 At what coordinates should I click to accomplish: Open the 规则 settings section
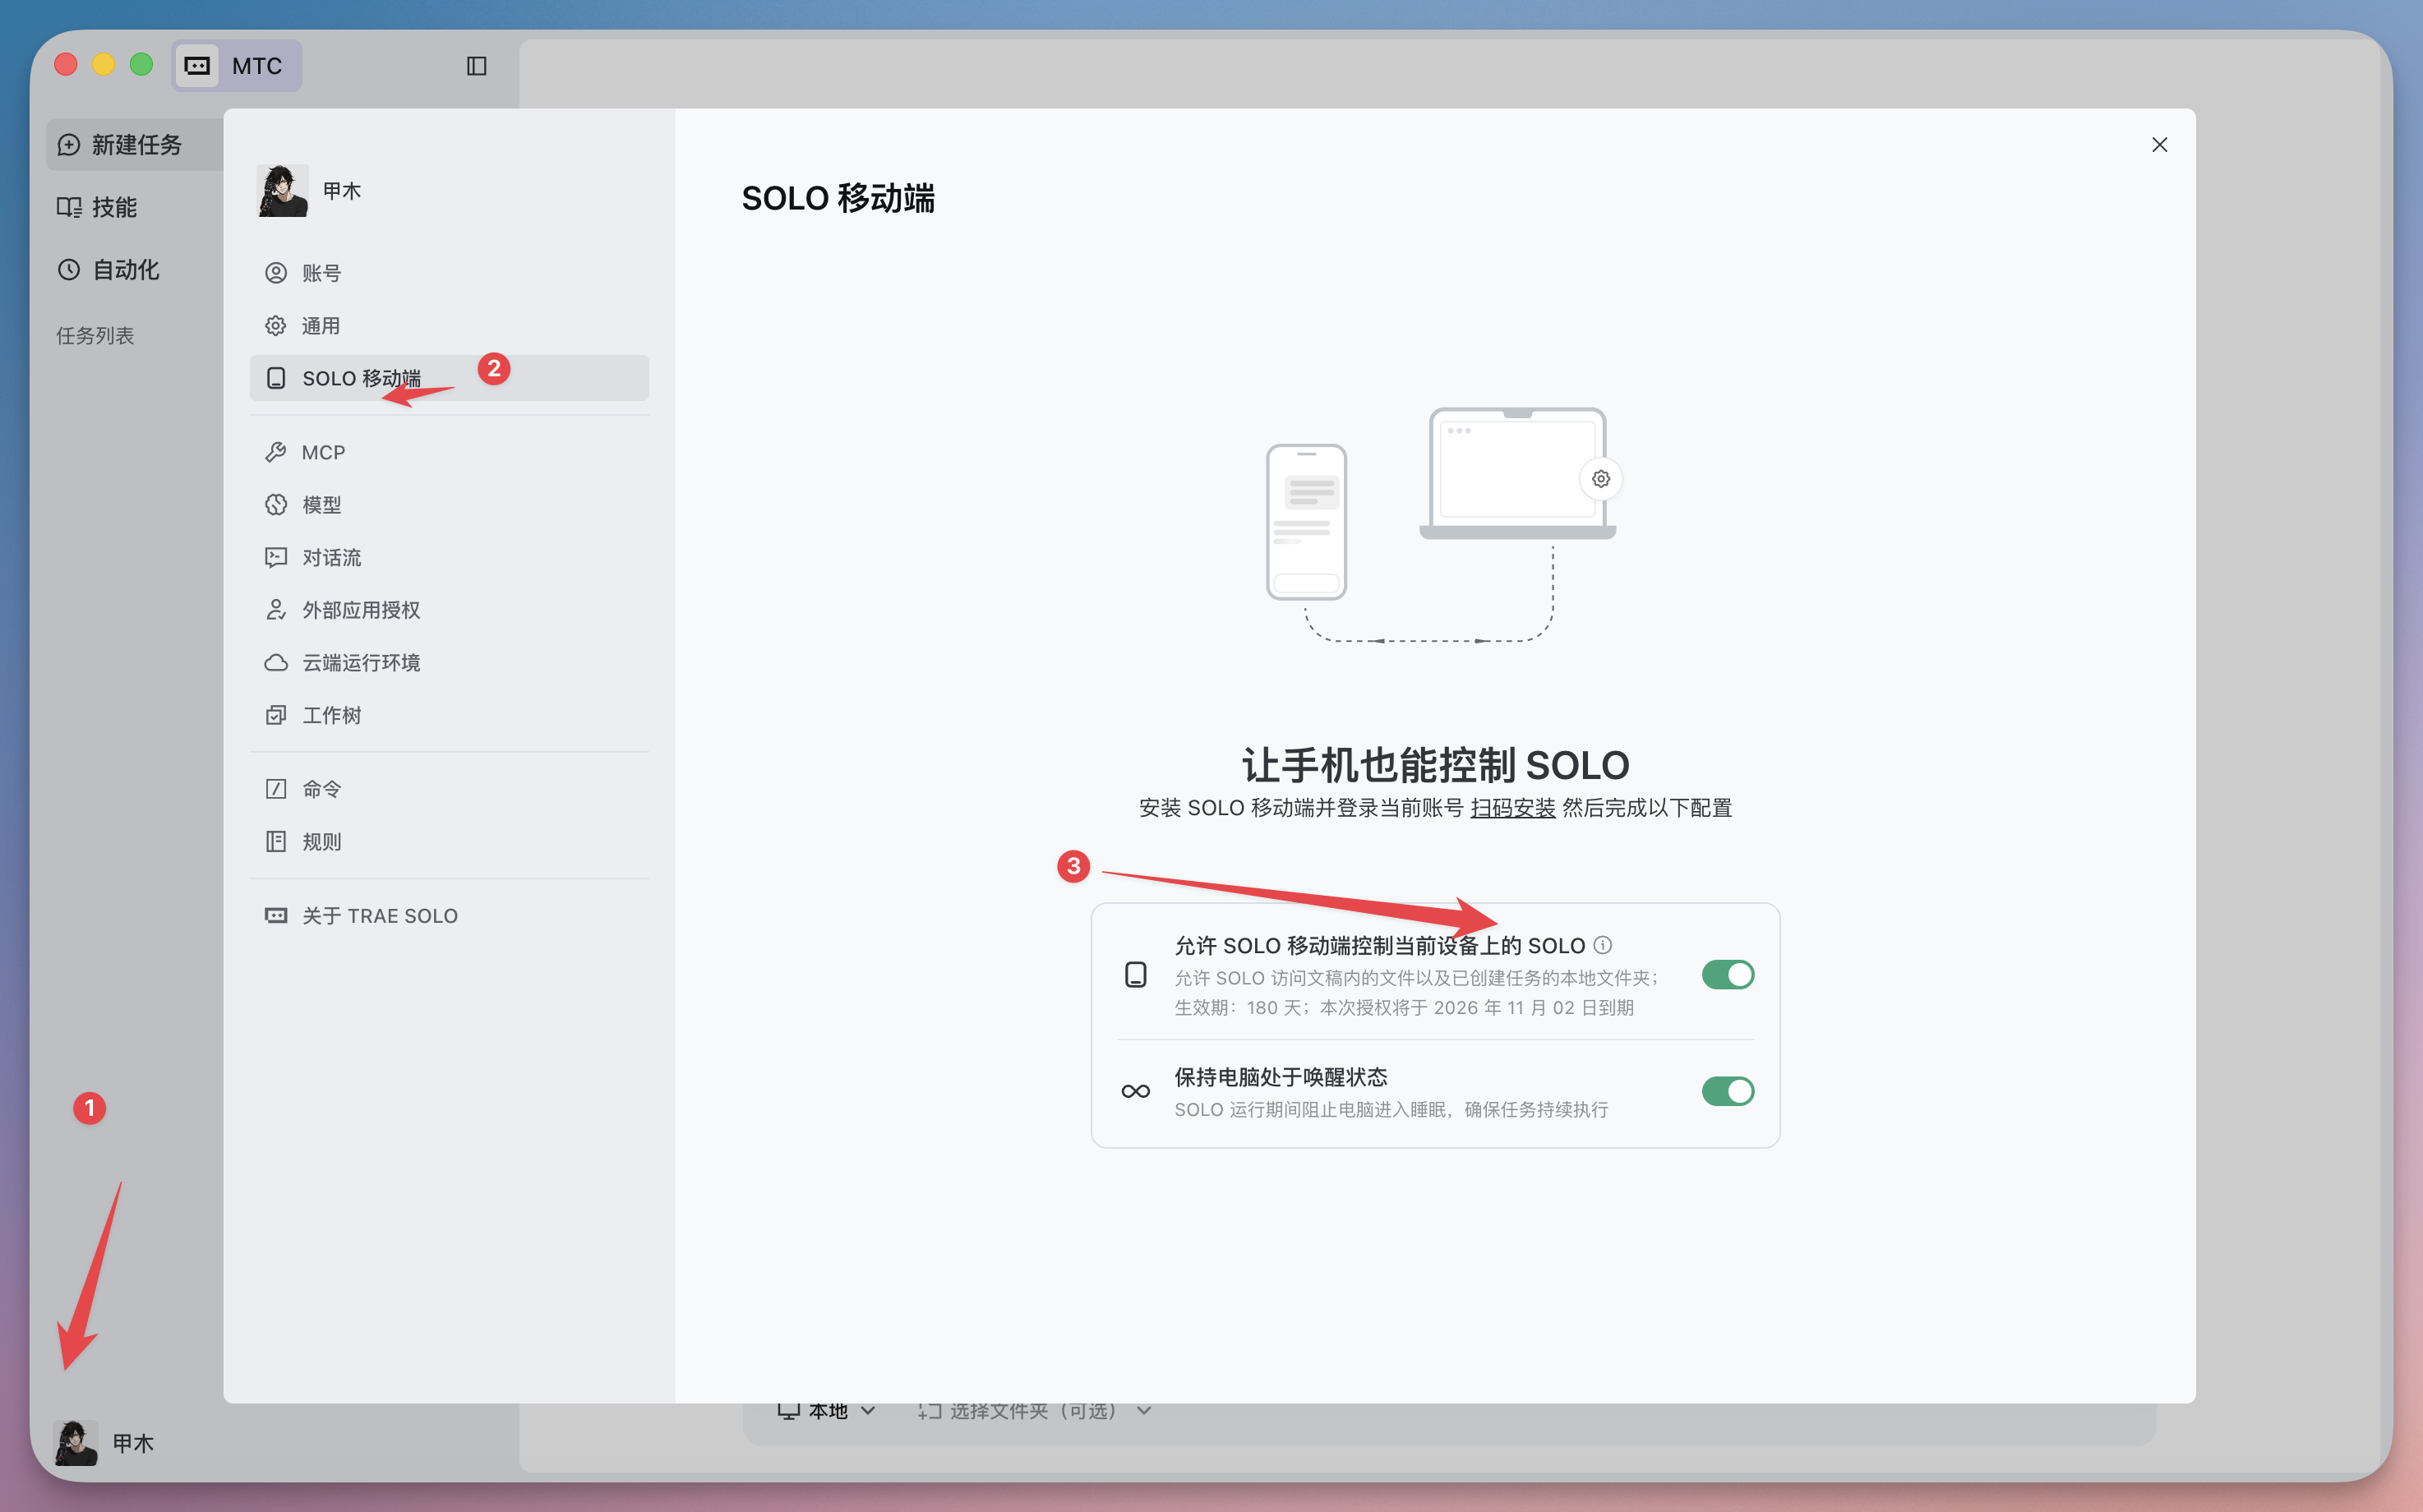click(x=449, y=842)
